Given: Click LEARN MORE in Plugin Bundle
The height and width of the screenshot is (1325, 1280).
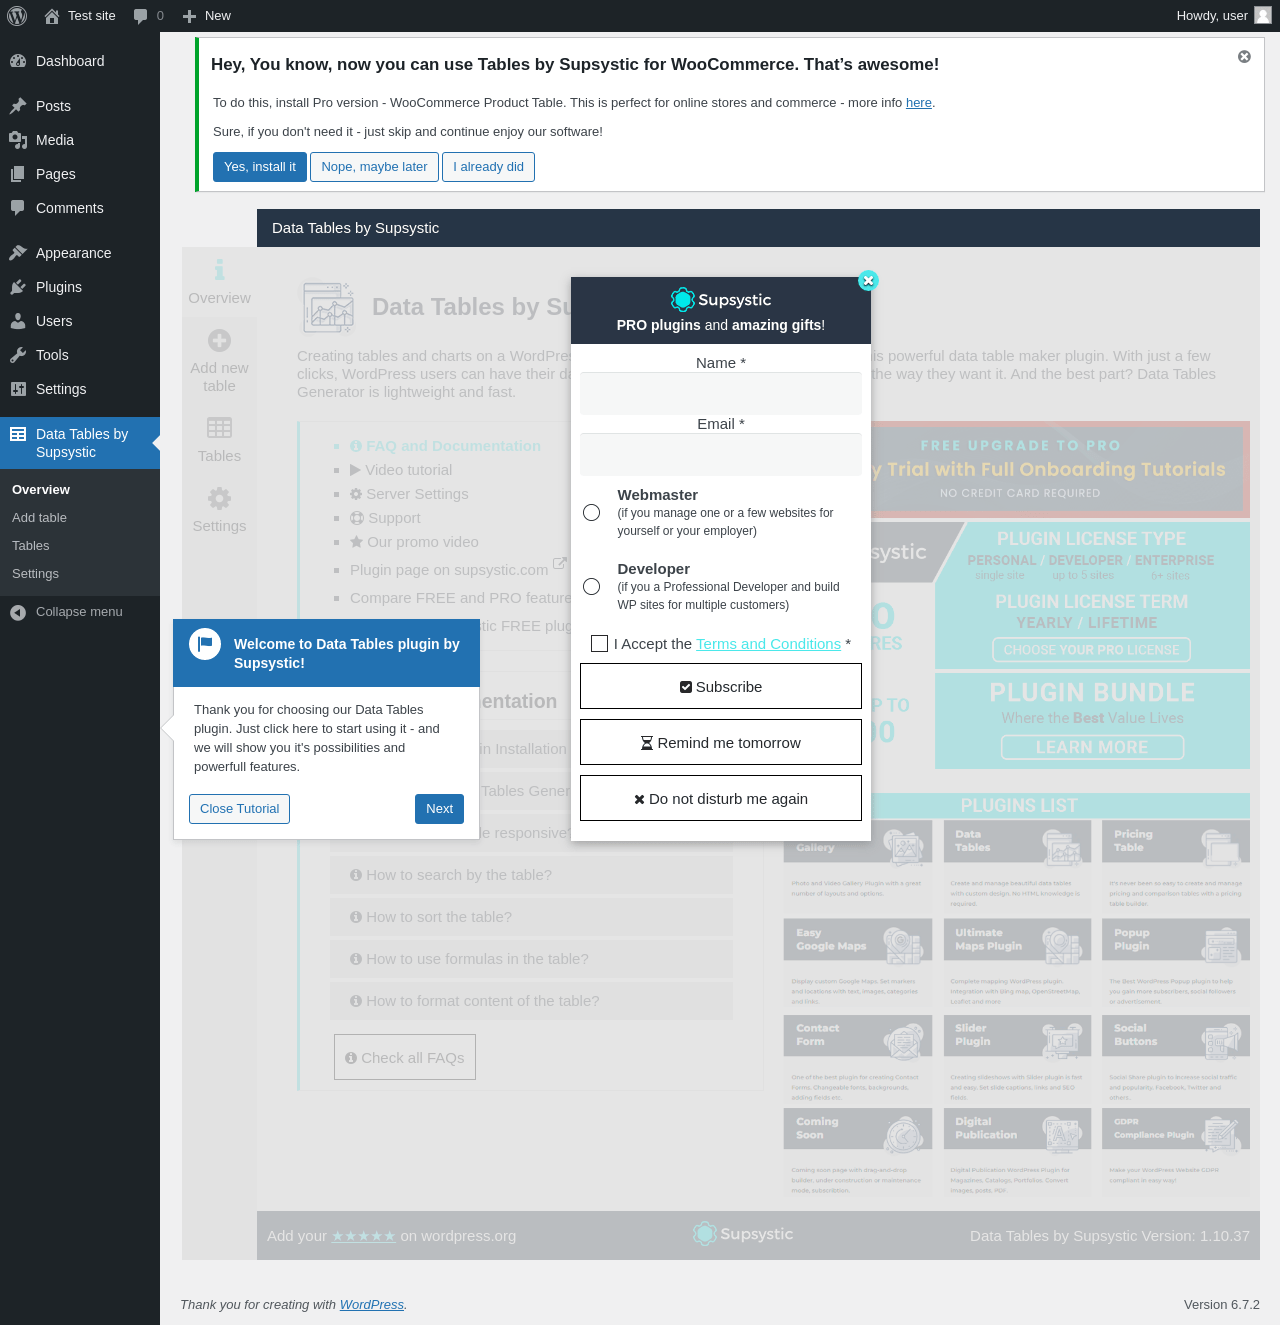Looking at the screenshot, I should pos(1092,747).
